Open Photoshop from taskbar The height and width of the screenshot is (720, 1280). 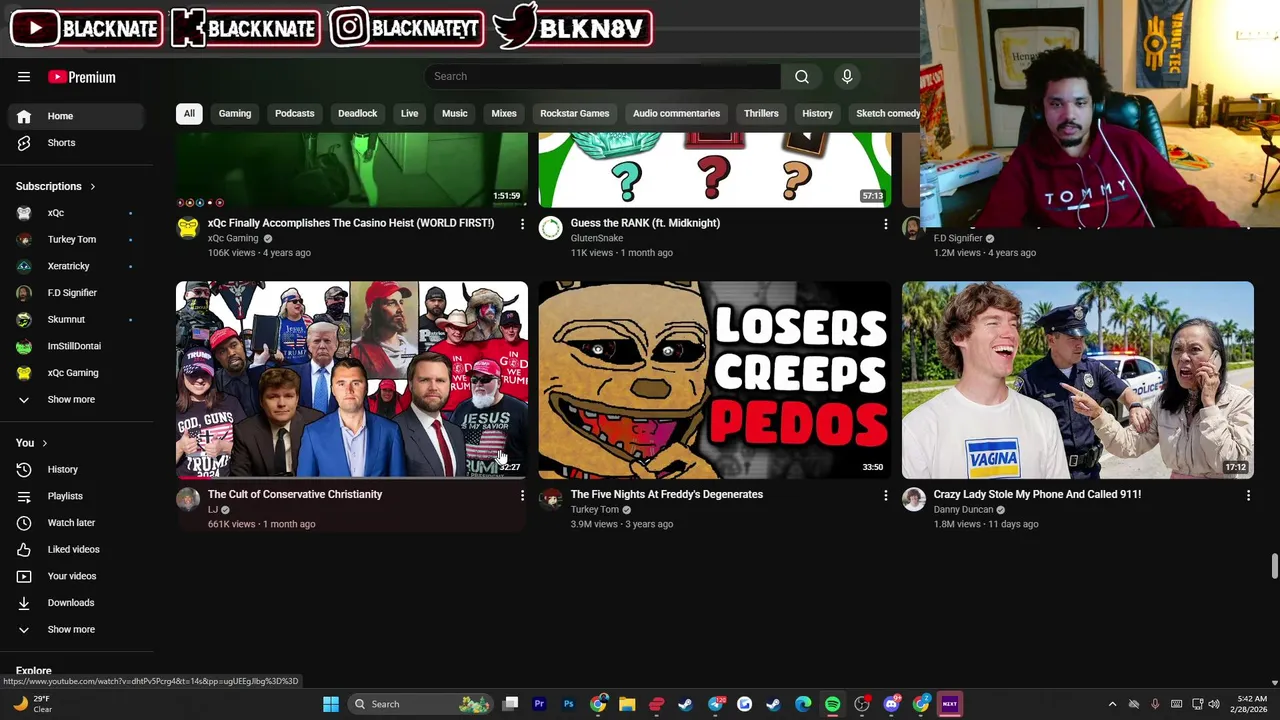click(x=568, y=704)
